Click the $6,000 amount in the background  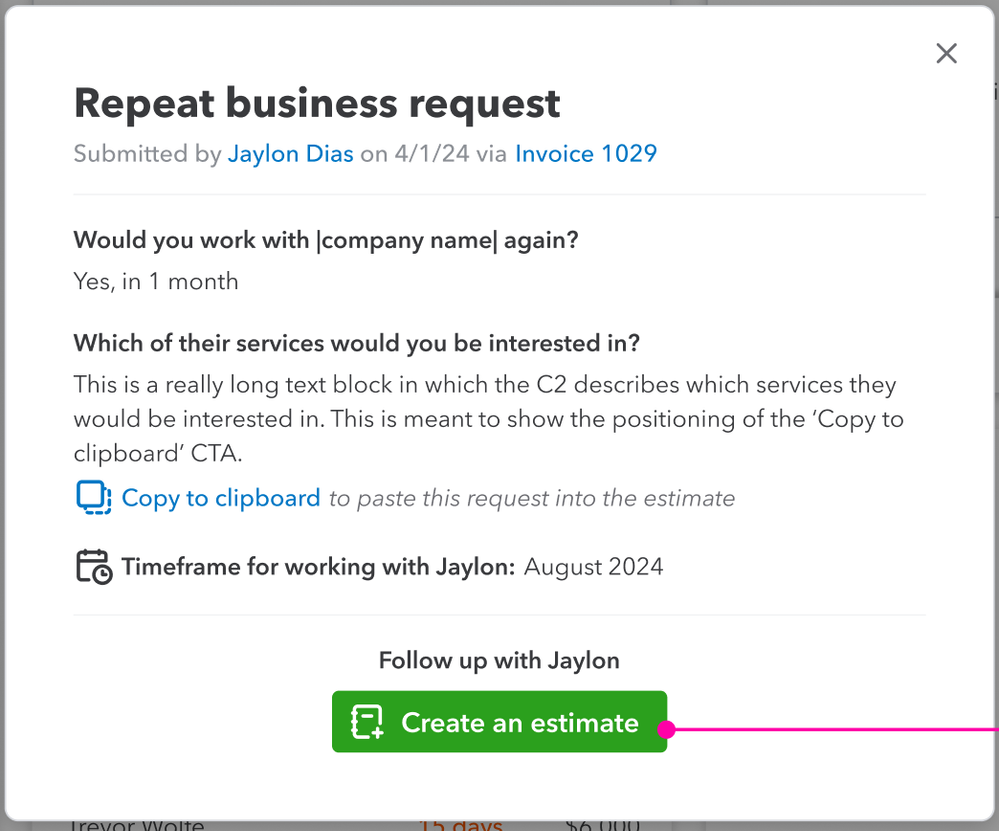click(x=603, y=825)
